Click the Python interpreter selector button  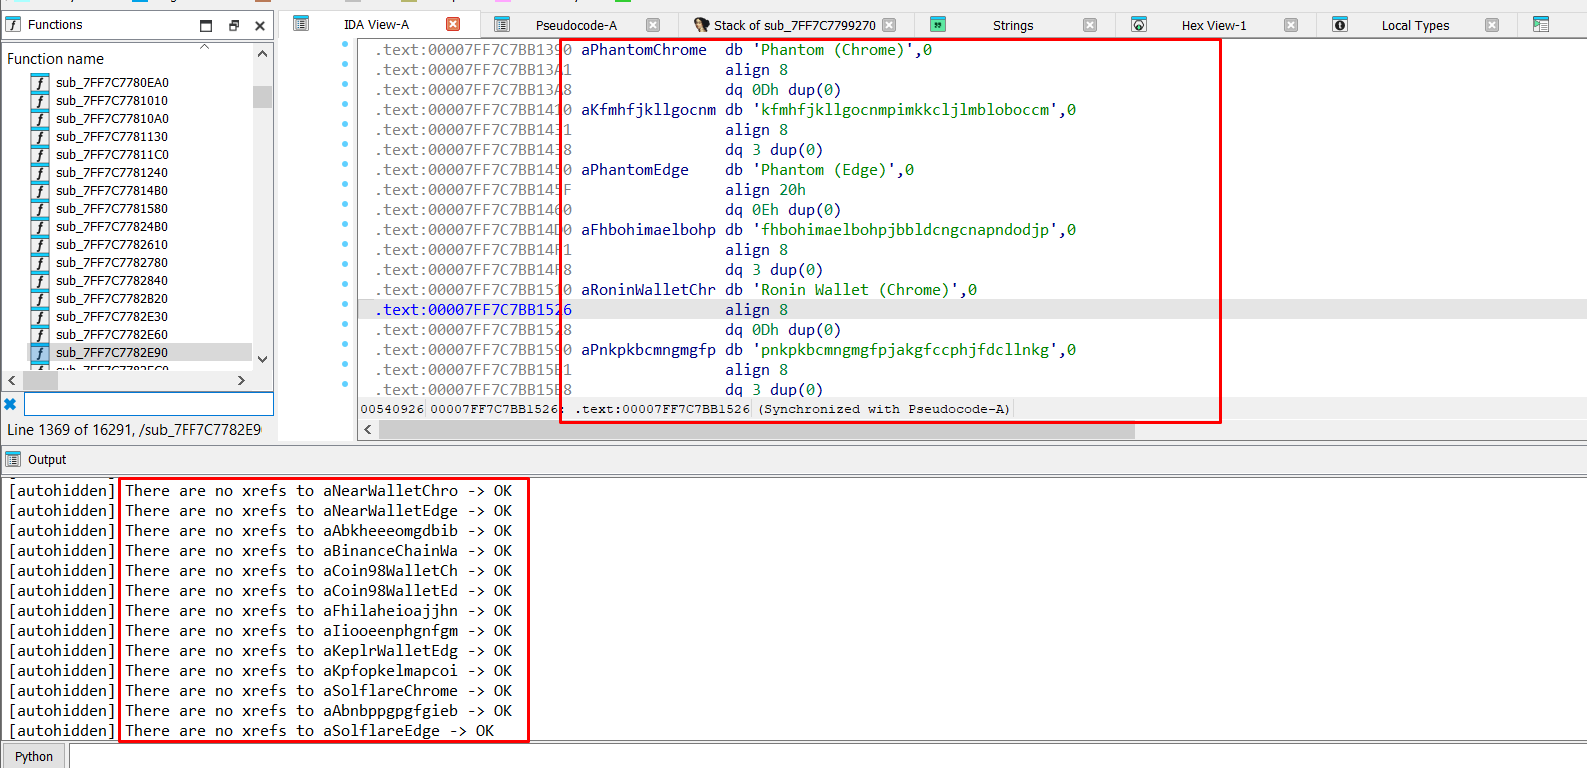click(x=34, y=756)
